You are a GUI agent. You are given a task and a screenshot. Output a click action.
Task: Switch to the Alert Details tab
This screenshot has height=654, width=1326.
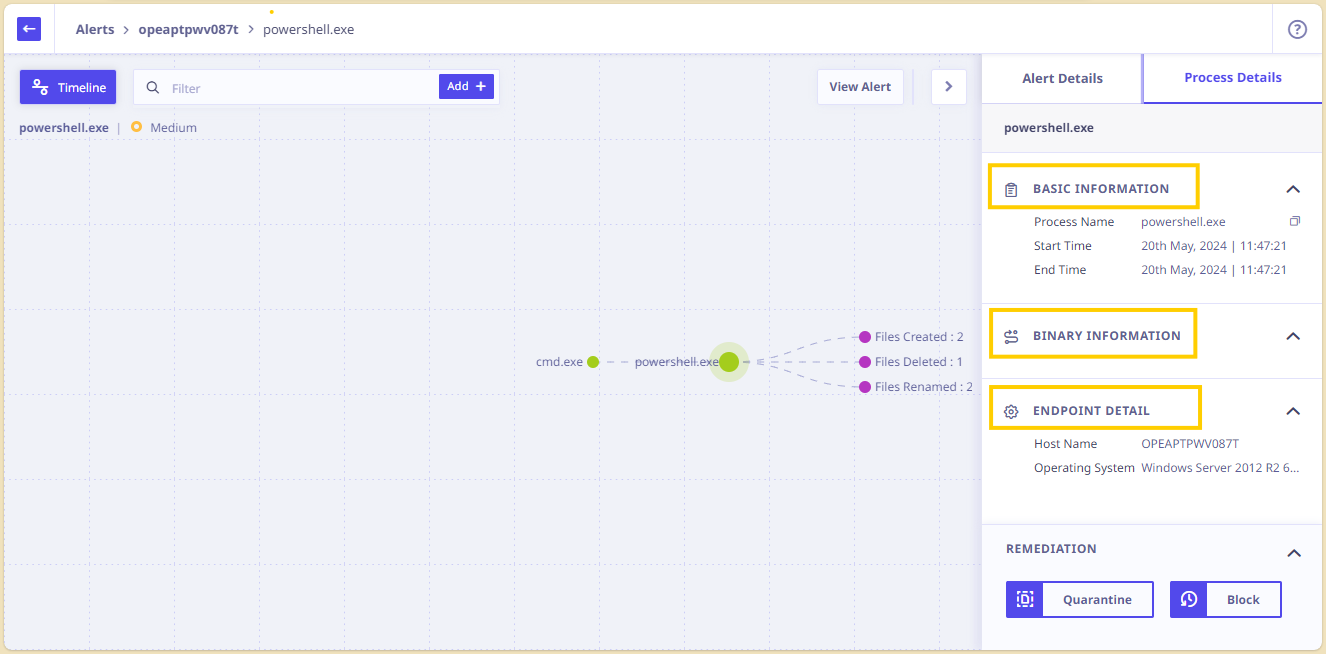pyautogui.click(x=1062, y=78)
